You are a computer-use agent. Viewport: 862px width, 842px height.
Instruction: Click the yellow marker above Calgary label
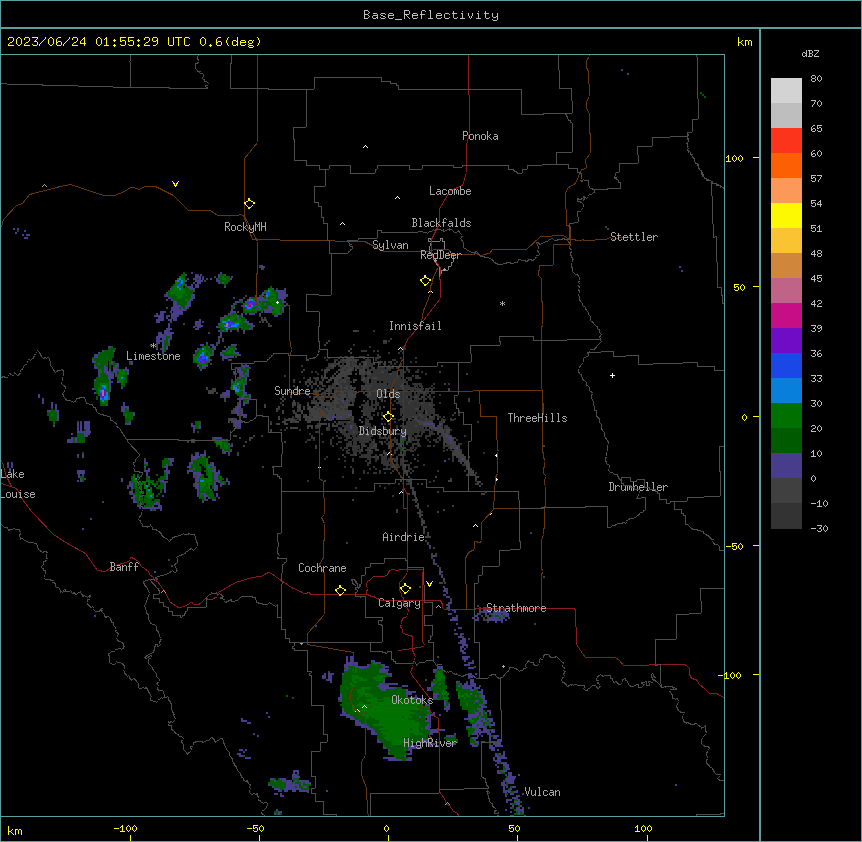pyautogui.click(x=405, y=589)
